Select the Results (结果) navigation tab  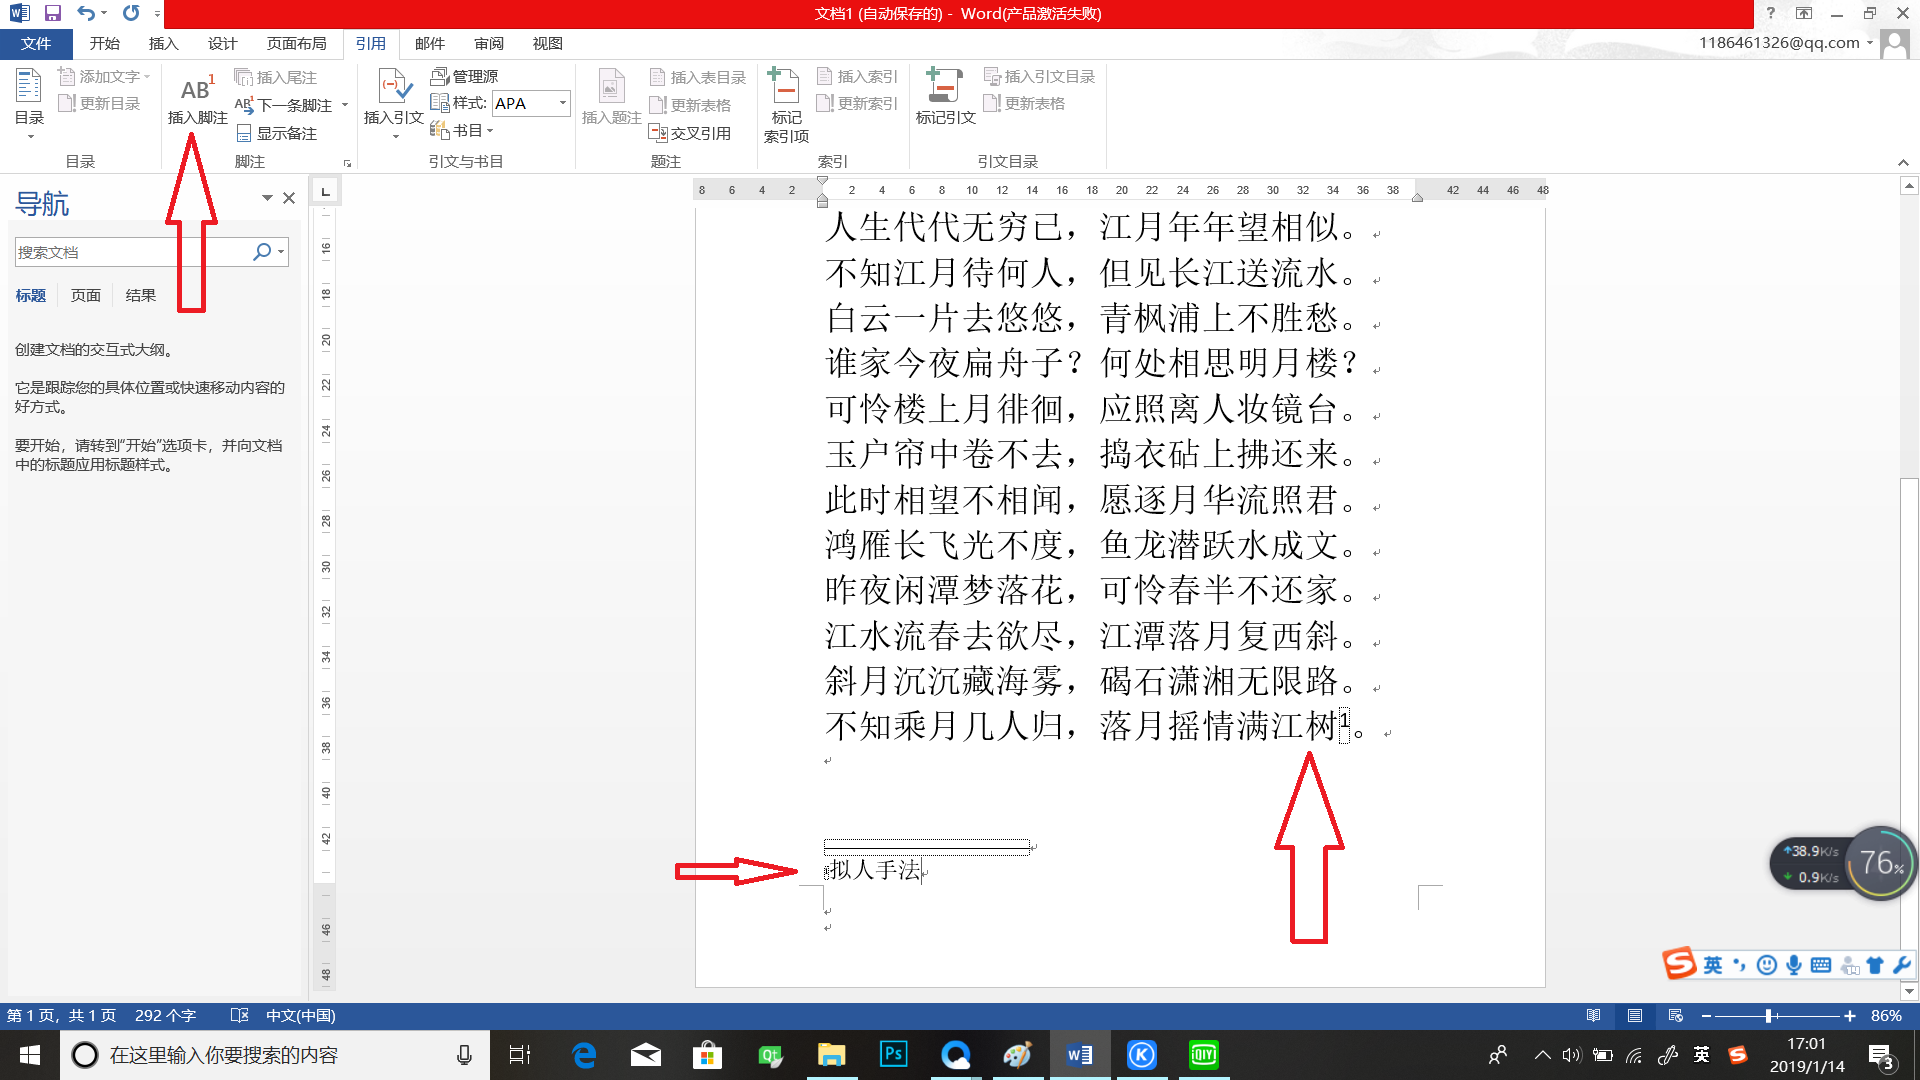pyautogui.click(x=141, y=295)
